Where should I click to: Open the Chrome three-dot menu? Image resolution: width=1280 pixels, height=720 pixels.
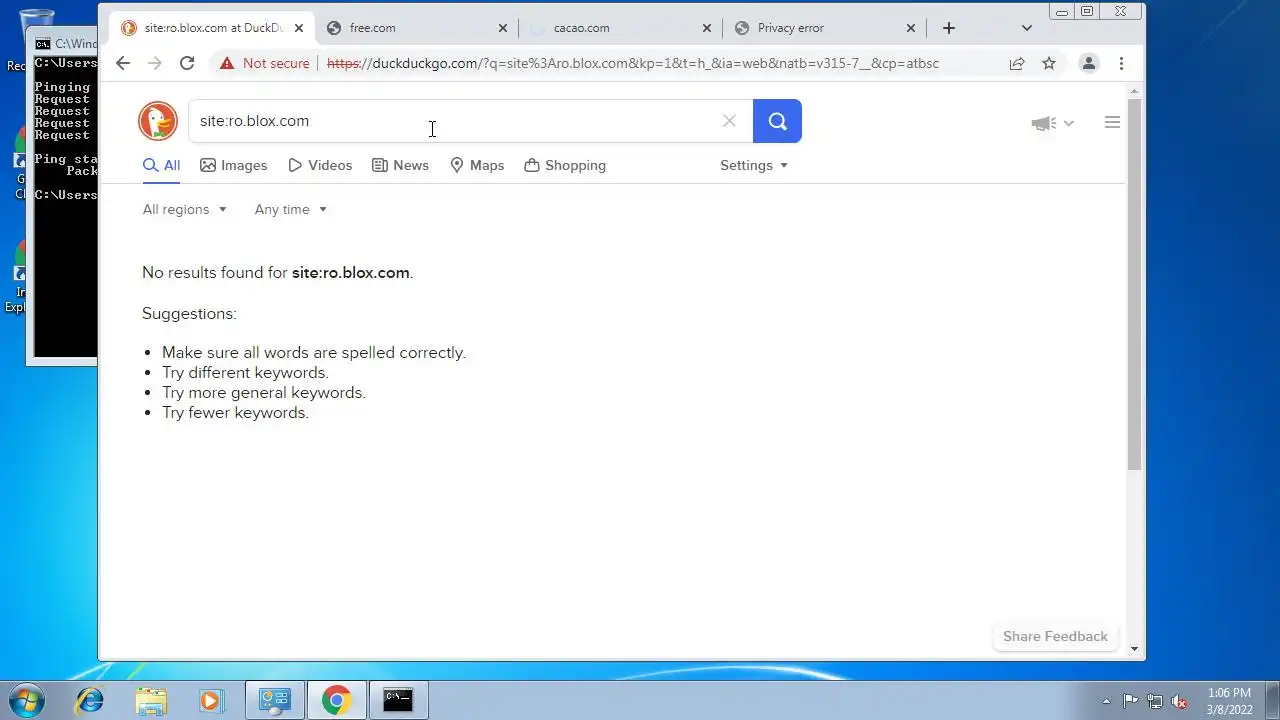[1121, 63]
